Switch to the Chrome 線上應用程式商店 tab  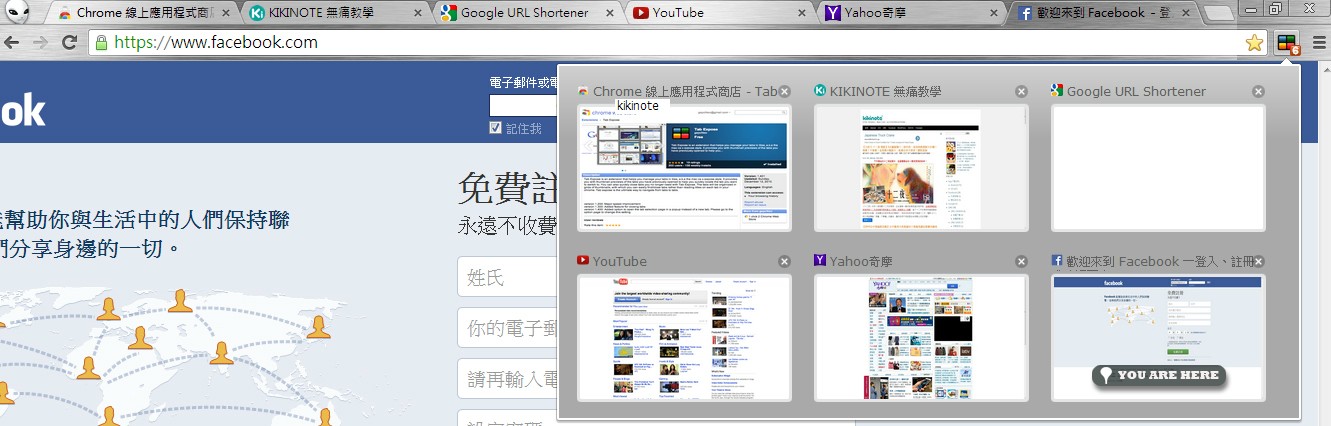(x=145, y=13)
